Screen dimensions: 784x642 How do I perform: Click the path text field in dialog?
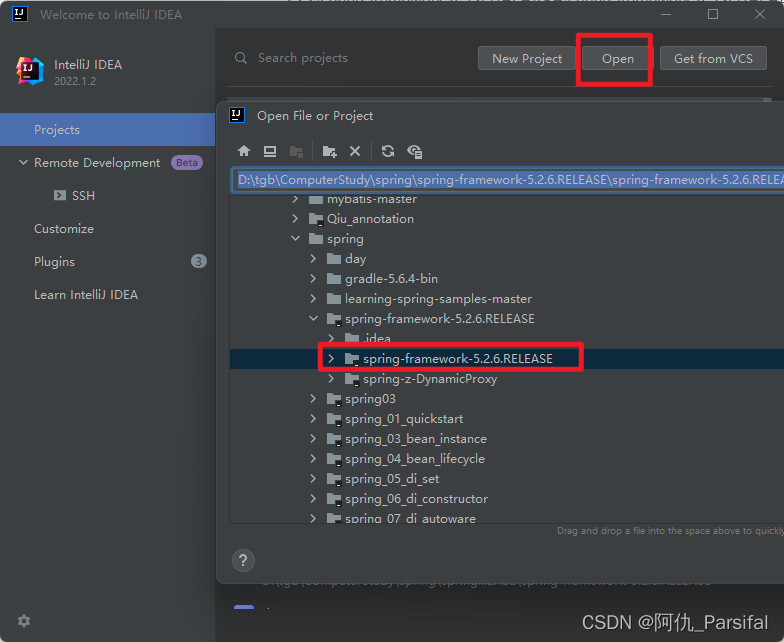tap(508, 180)
